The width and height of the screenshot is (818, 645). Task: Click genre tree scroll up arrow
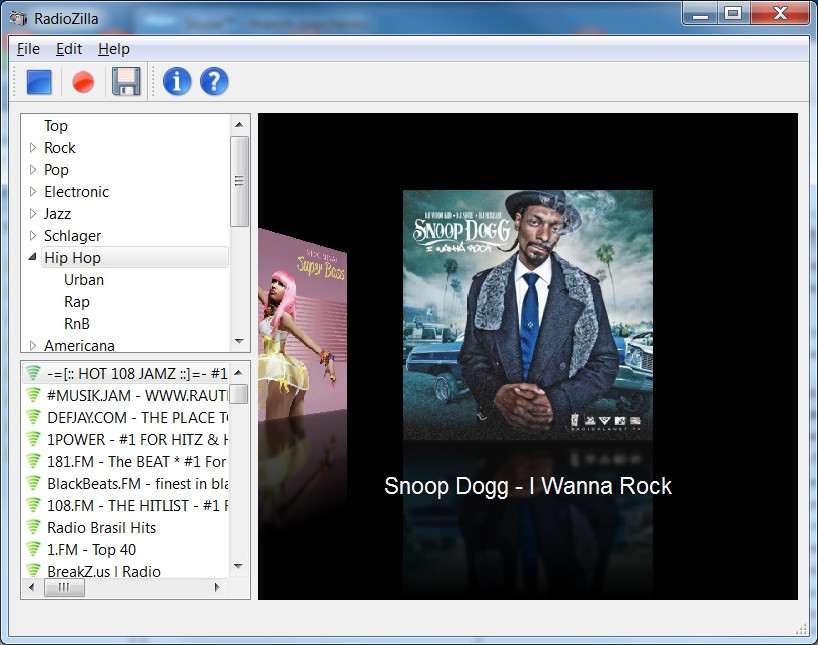(x=239, y=124)
